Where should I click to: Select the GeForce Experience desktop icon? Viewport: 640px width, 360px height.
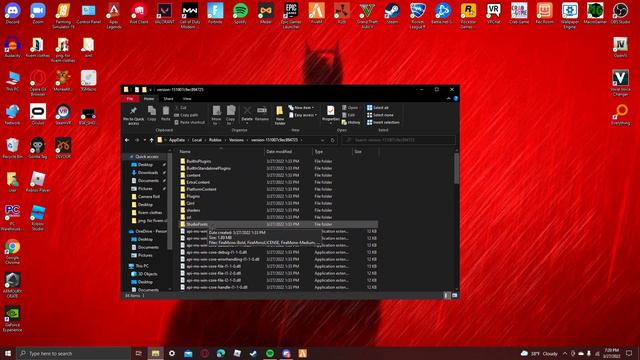(x=12, y=319)
